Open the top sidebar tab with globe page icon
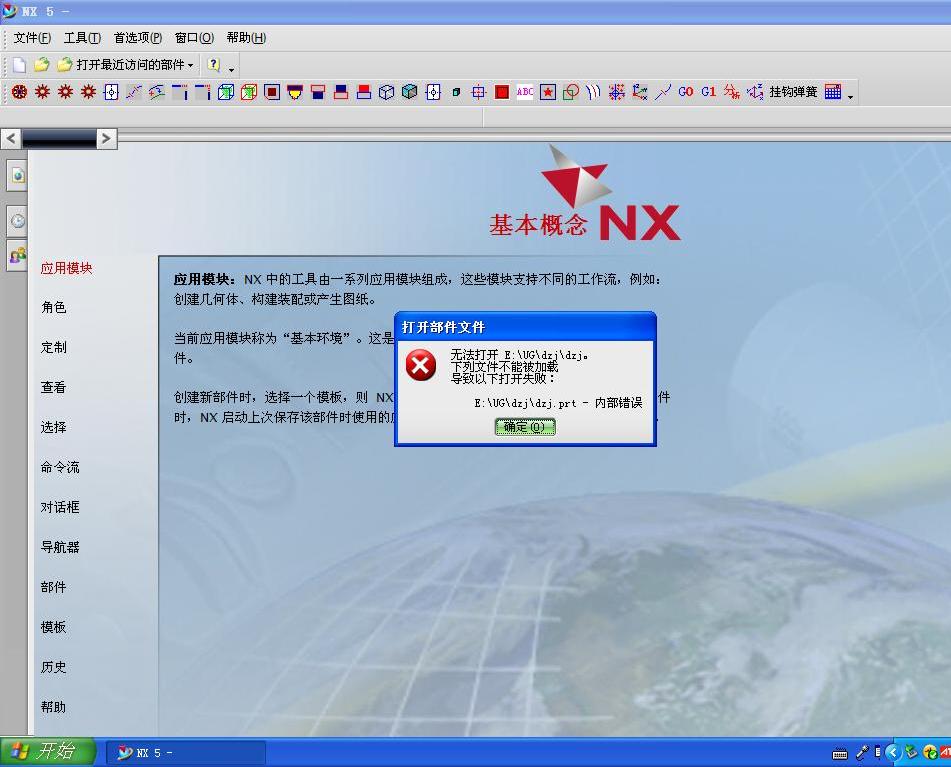 (x=18, y=176)
